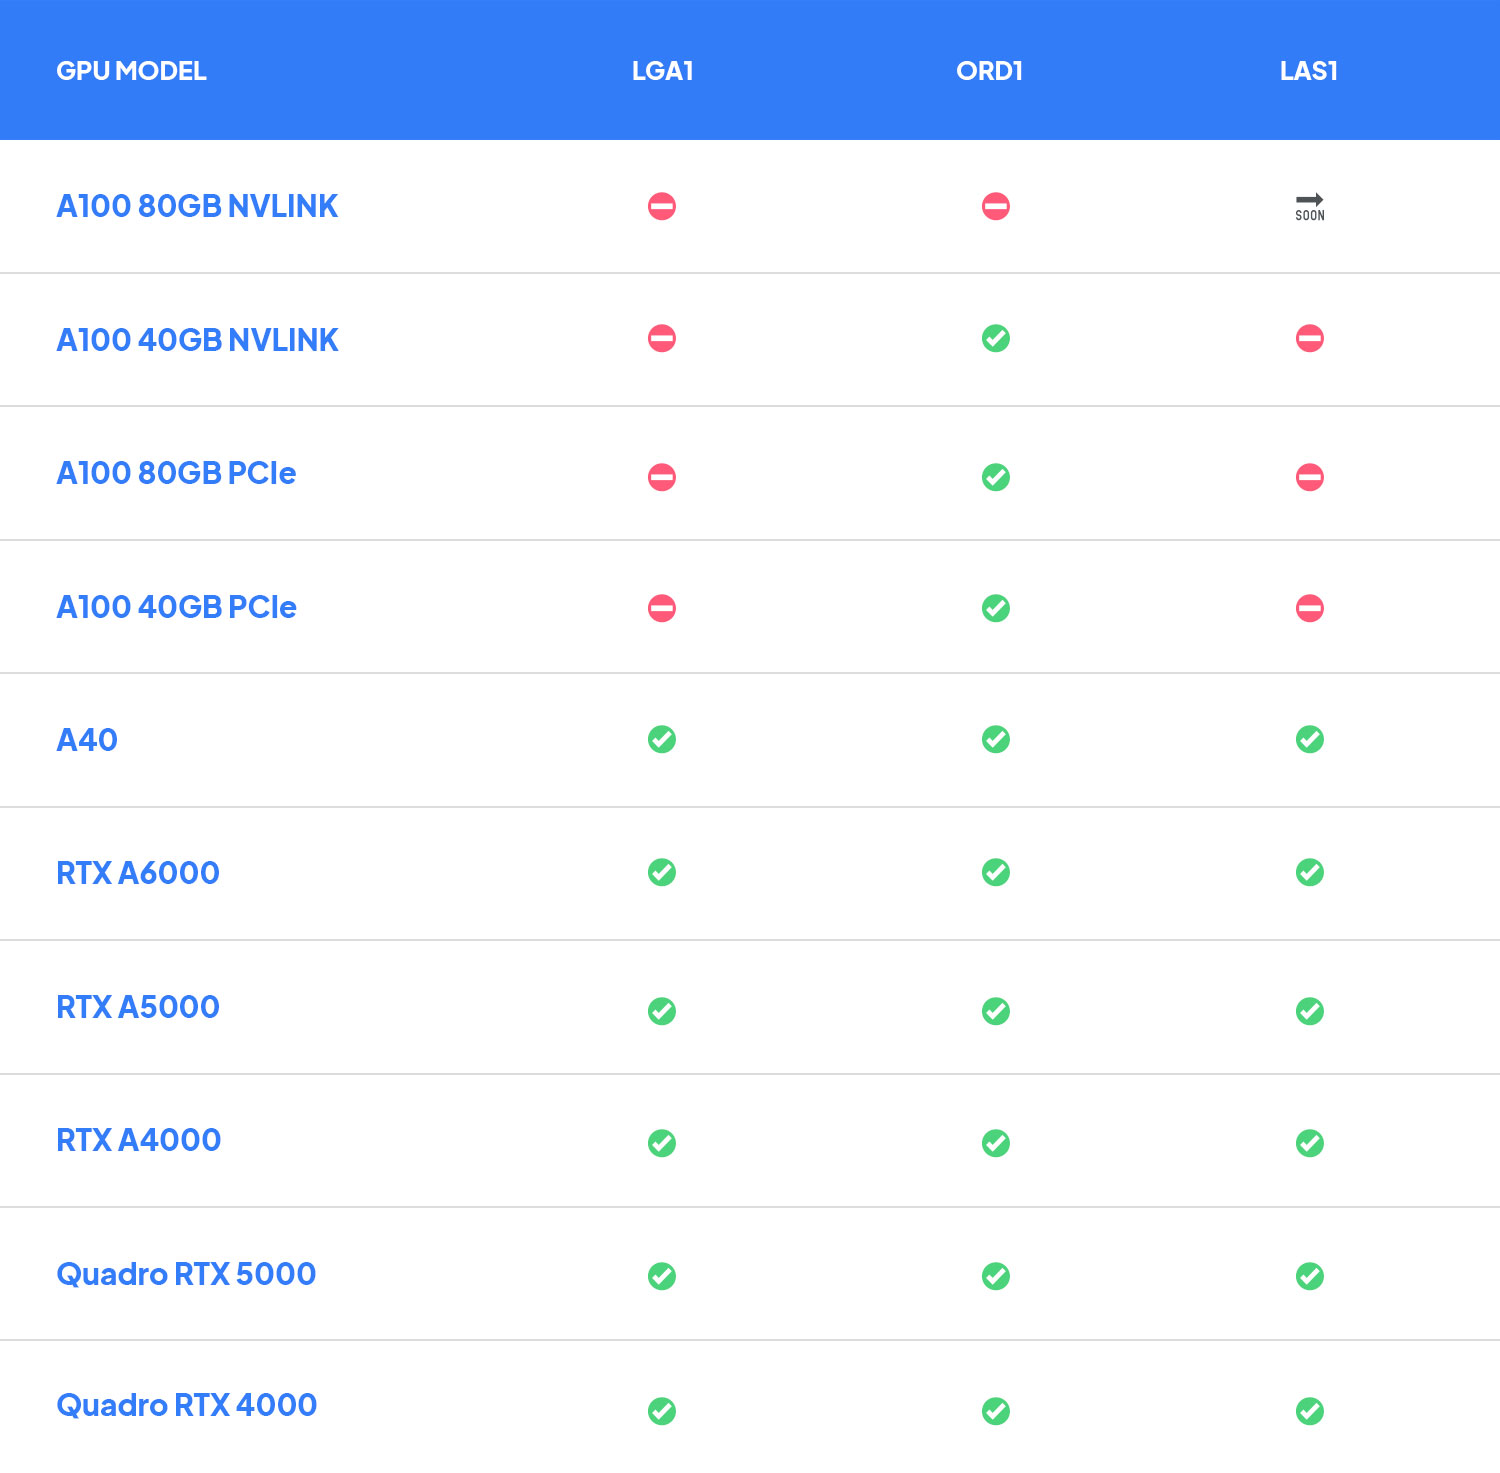Open the A100 40GB PCIe link
This screenshot has width=1500, height=1473.
click(176, 607)
